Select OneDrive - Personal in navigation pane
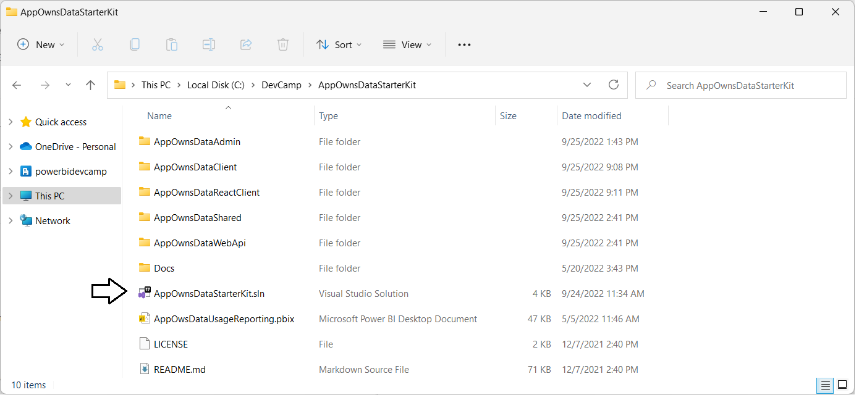859x400 pixels. (x=76, y=146)
